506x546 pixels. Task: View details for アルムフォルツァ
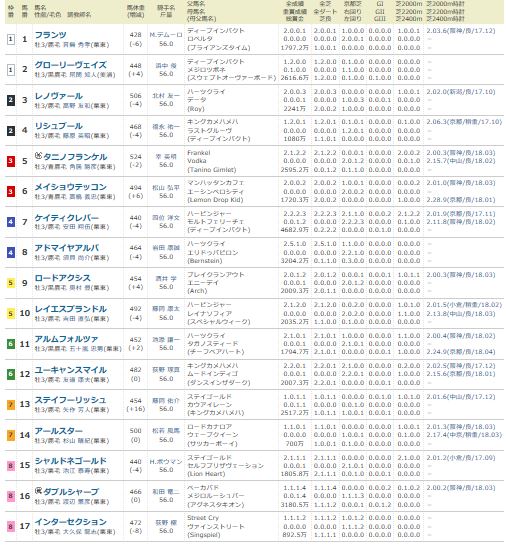(x=67, y=339)
